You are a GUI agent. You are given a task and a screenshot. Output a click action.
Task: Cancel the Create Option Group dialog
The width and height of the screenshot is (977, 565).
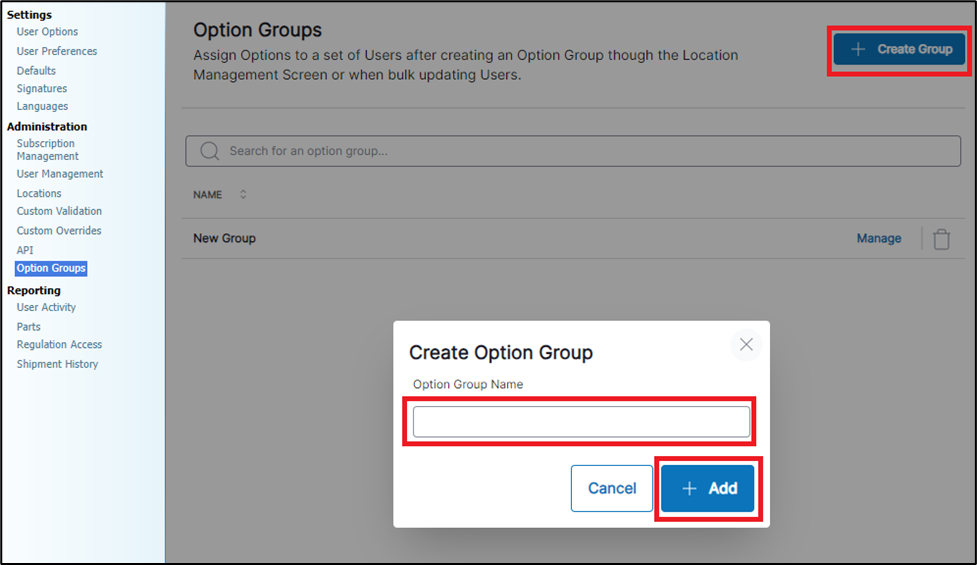[x=612, y=488]
